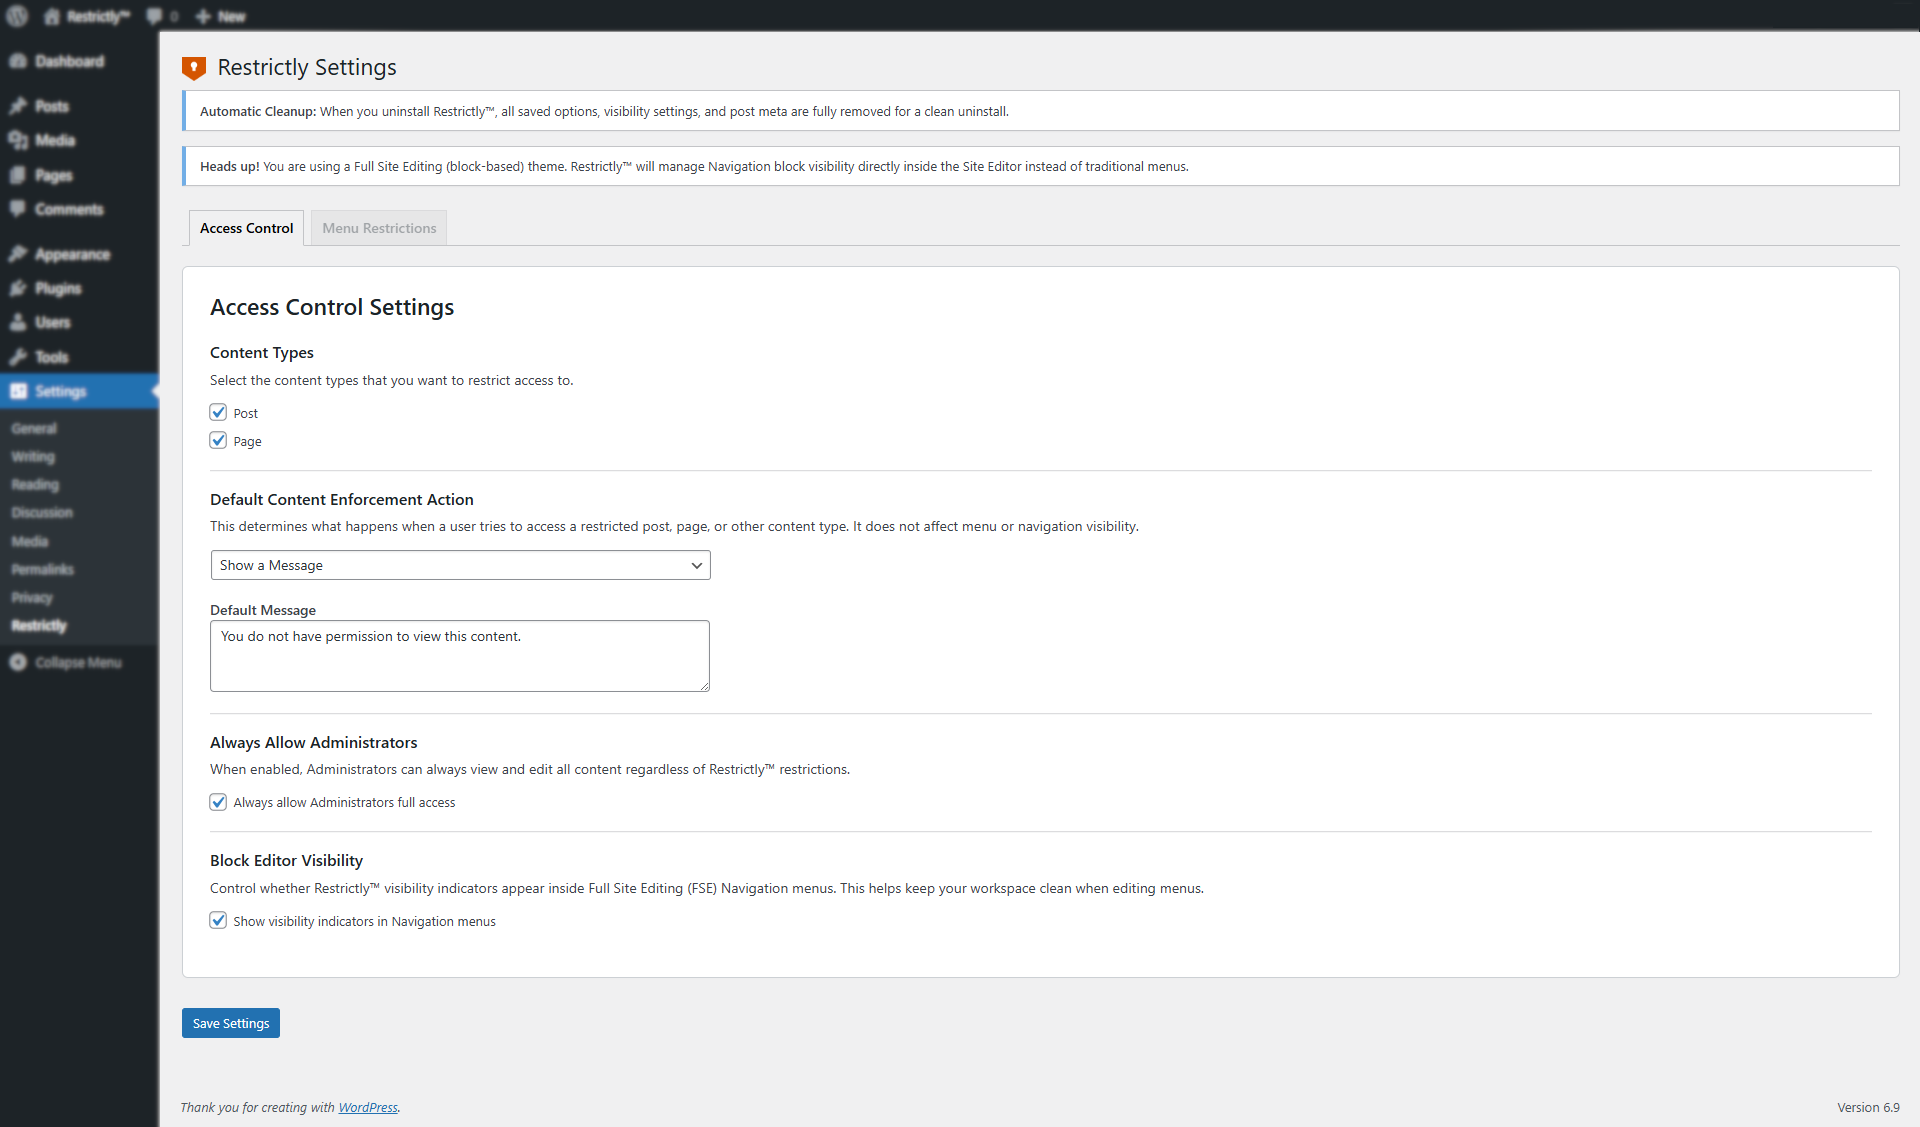The image size is (1920, 1127).
Task: Switch to the Menu Restrictions tab
Action: tap(379, 228)
